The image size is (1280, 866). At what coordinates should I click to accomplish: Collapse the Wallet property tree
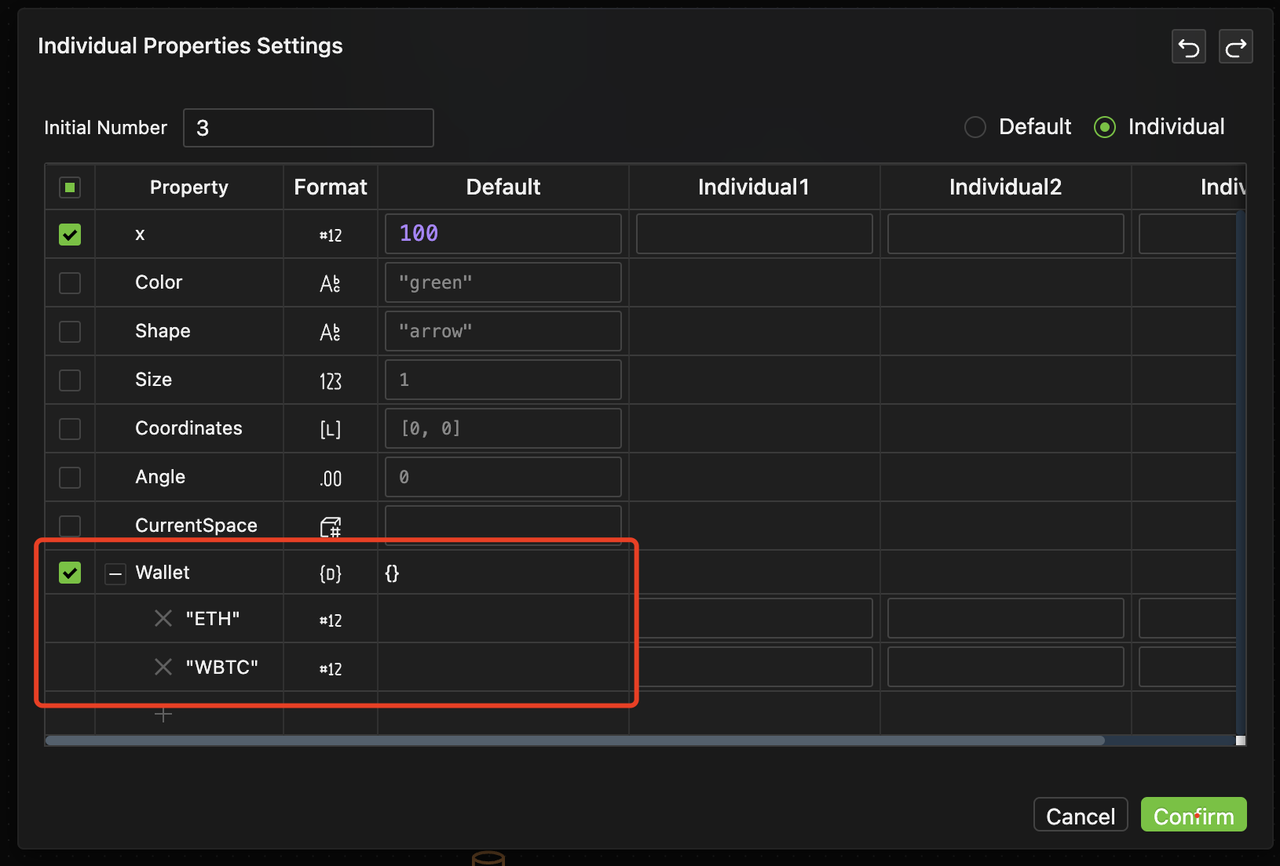pyautogui.click(x=116, y=574)
